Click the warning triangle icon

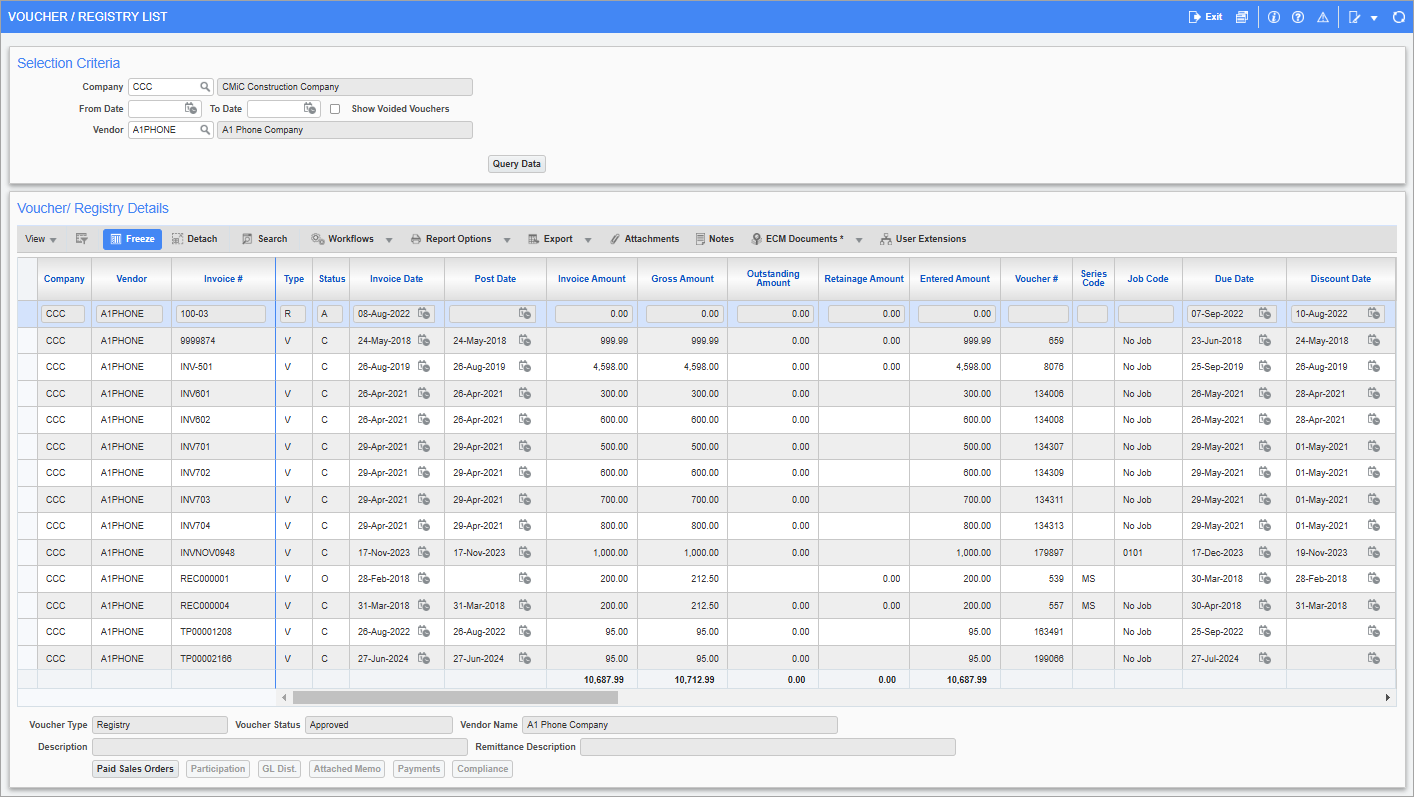[1322, 17]
